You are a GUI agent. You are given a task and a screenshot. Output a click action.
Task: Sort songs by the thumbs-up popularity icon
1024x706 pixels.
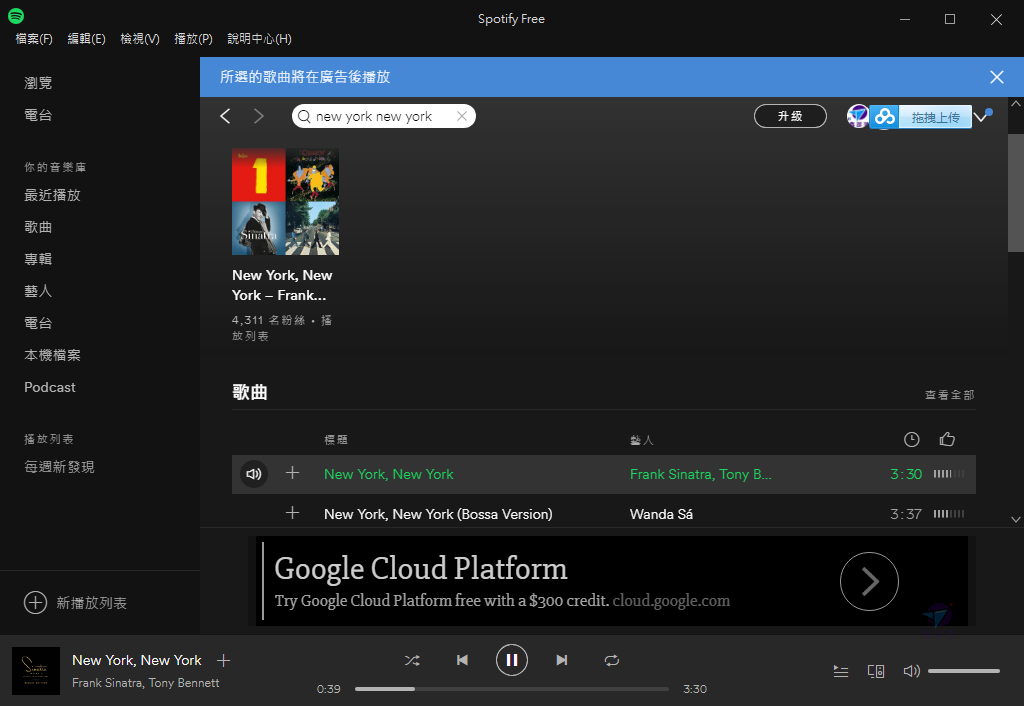click(x=947, y=440)
